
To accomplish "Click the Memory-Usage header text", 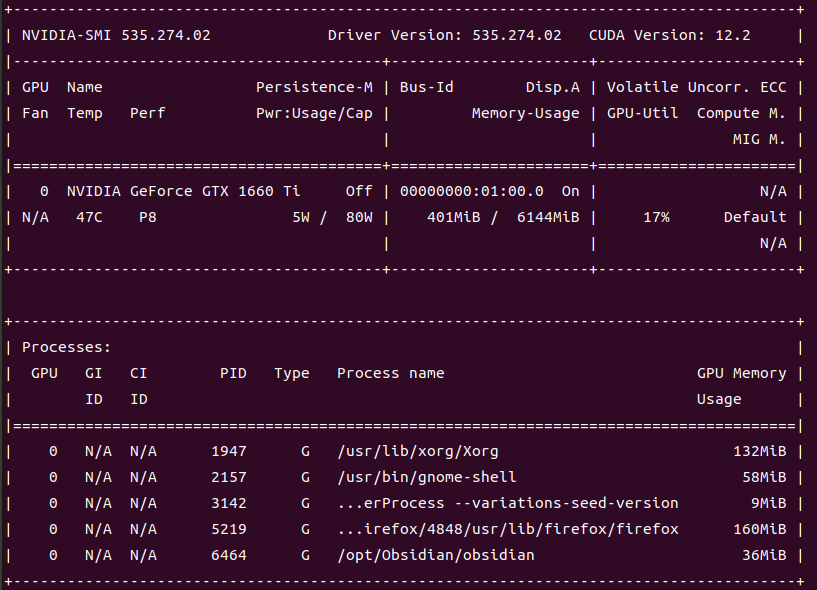I will click(x=525, y=113).
